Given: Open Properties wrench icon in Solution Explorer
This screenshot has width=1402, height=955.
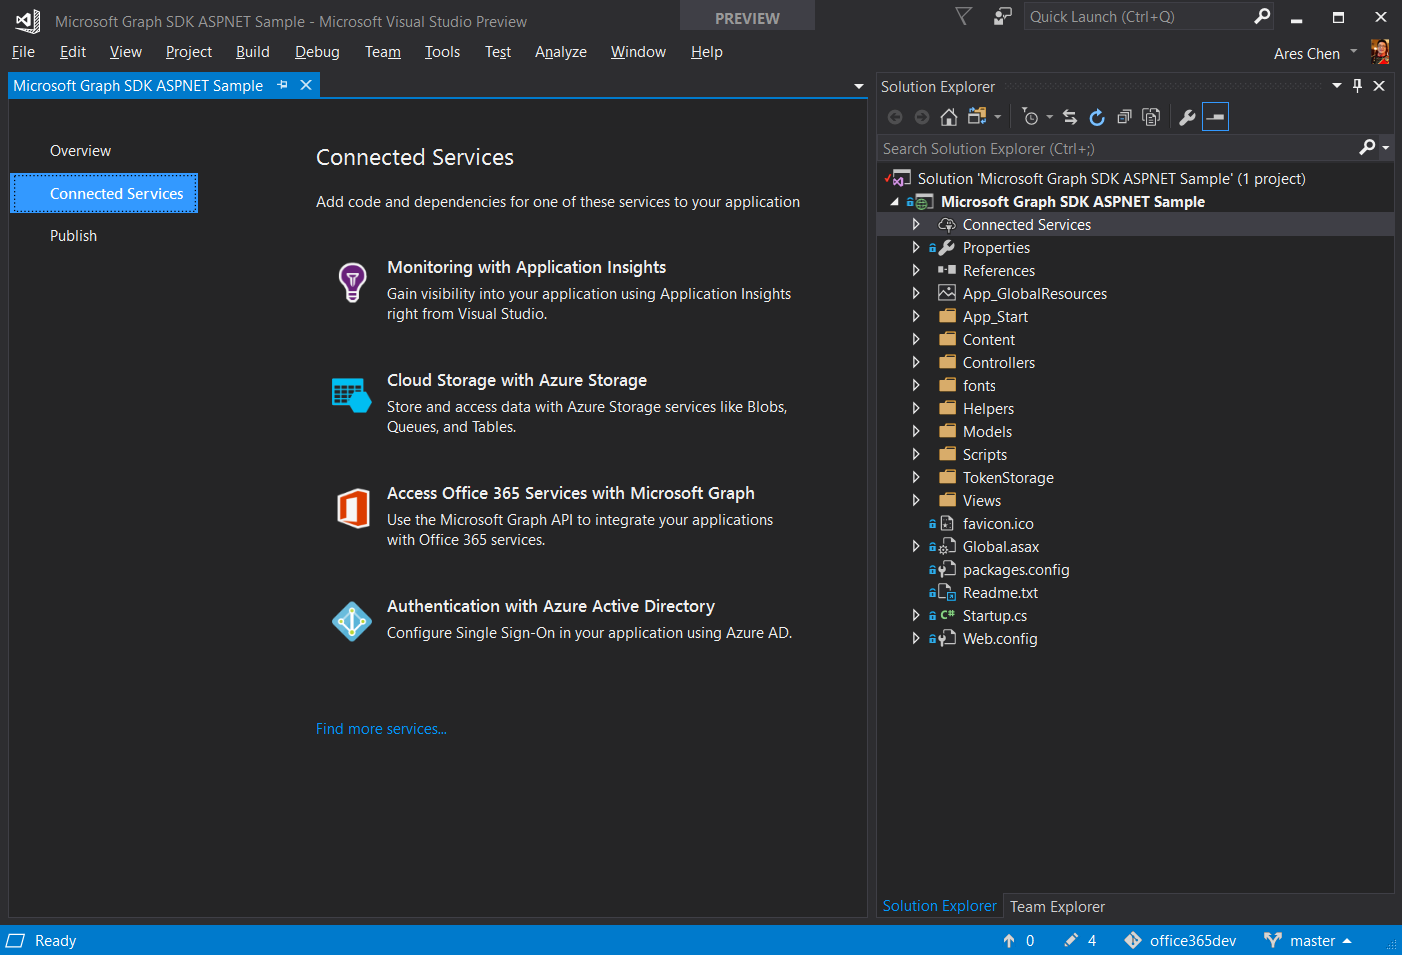Looking at the screenshot, I should click(1187, 117).
